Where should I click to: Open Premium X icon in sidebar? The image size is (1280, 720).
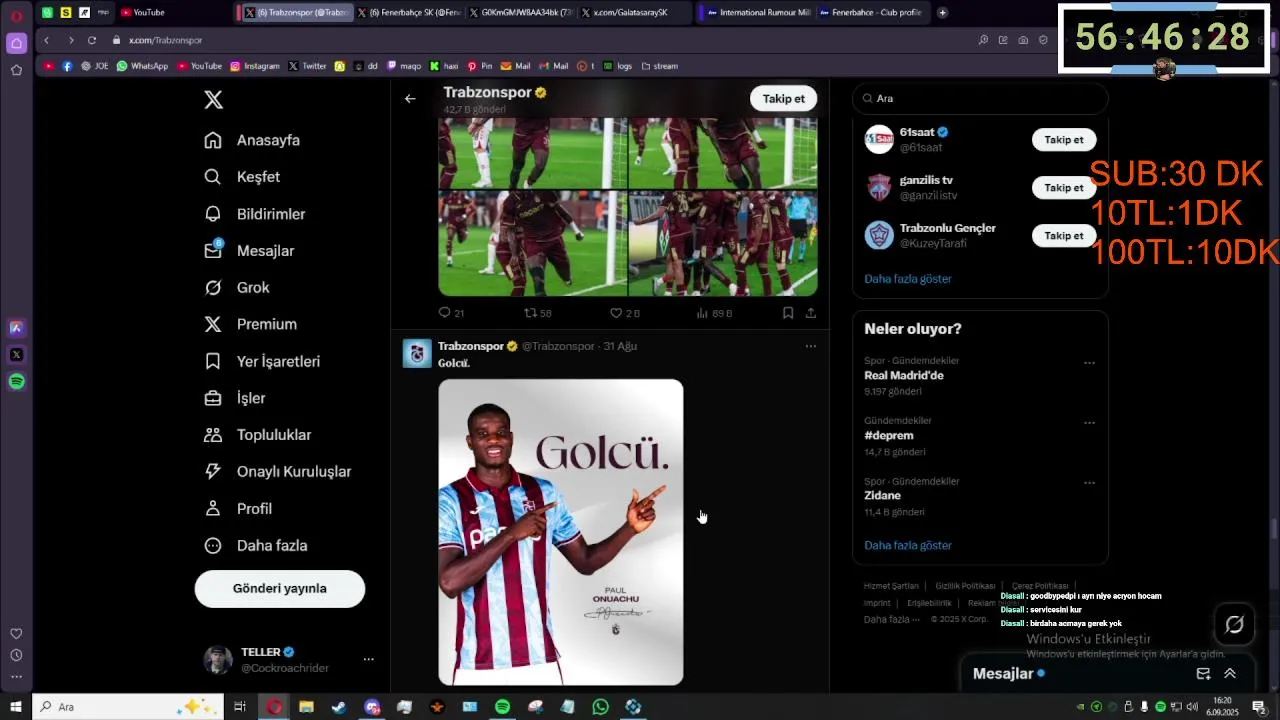tap(213, 324)
